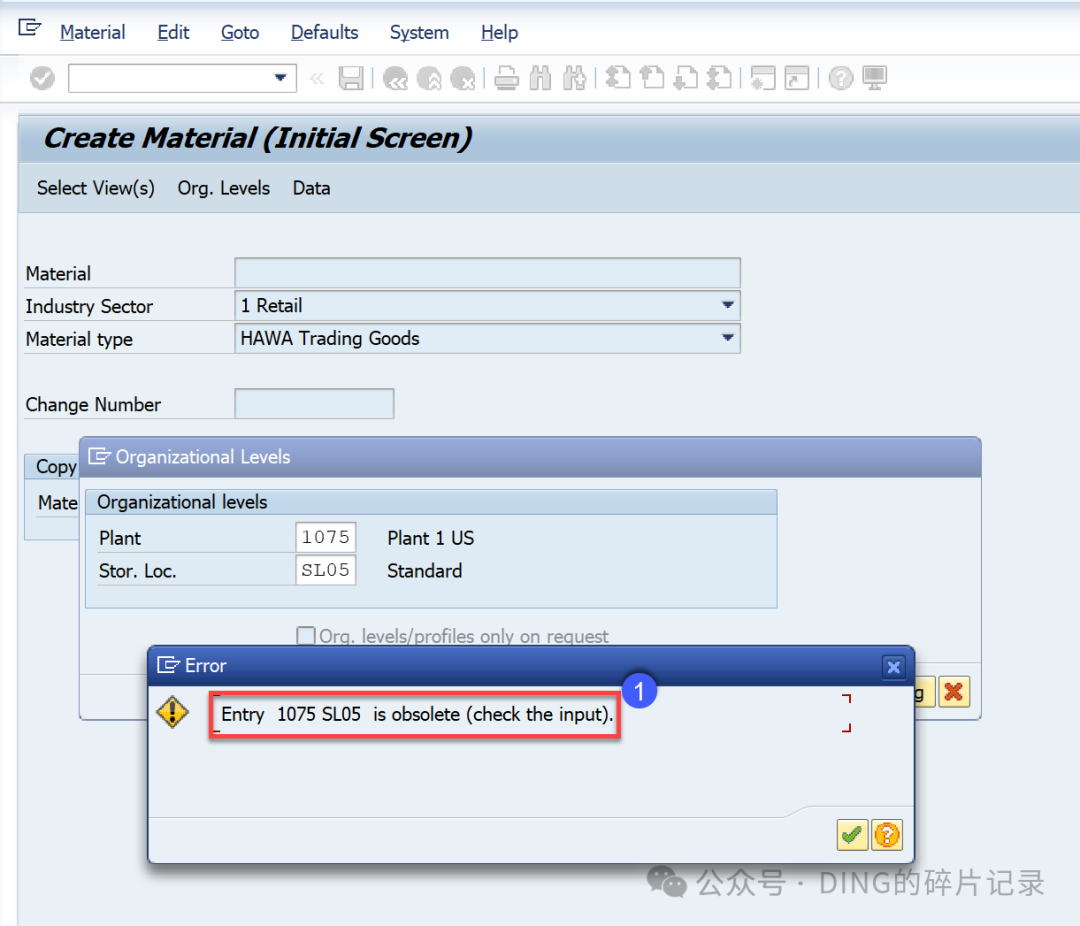This screenshot has height=926, width=1080.
Task: Click the 'Standard' storage location description
Action: [x=424, y=571]
